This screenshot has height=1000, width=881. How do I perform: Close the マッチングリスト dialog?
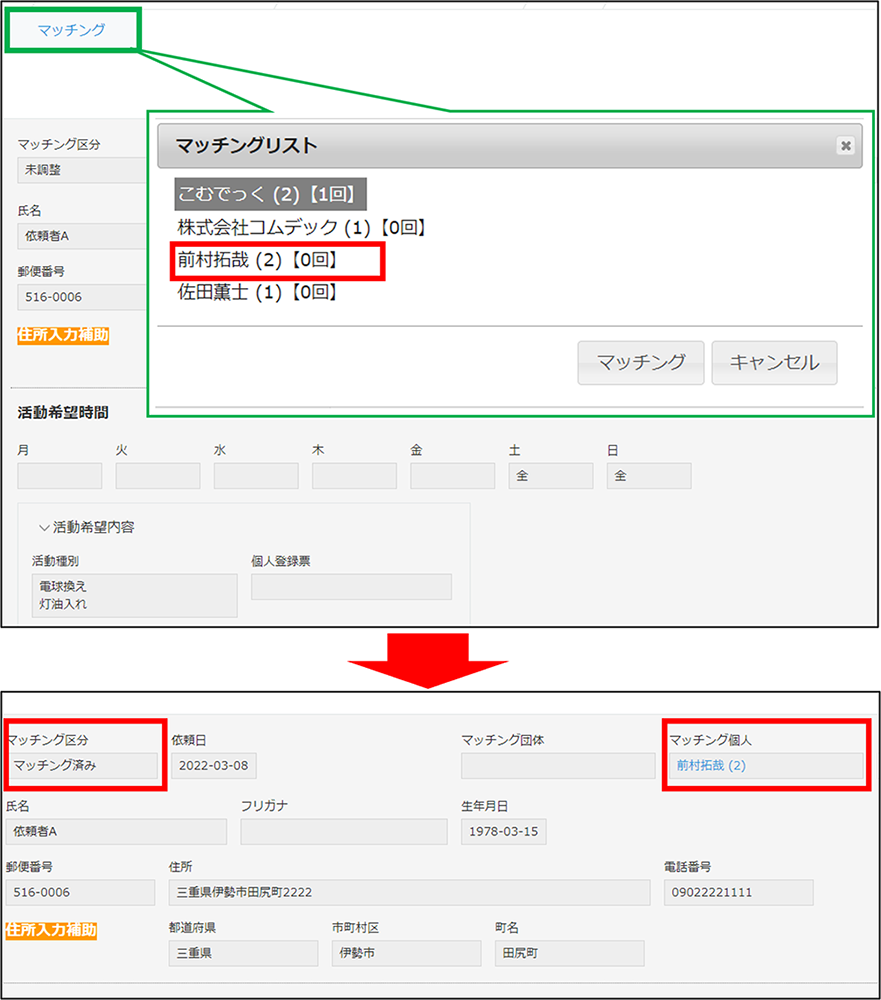click(845, 146)
